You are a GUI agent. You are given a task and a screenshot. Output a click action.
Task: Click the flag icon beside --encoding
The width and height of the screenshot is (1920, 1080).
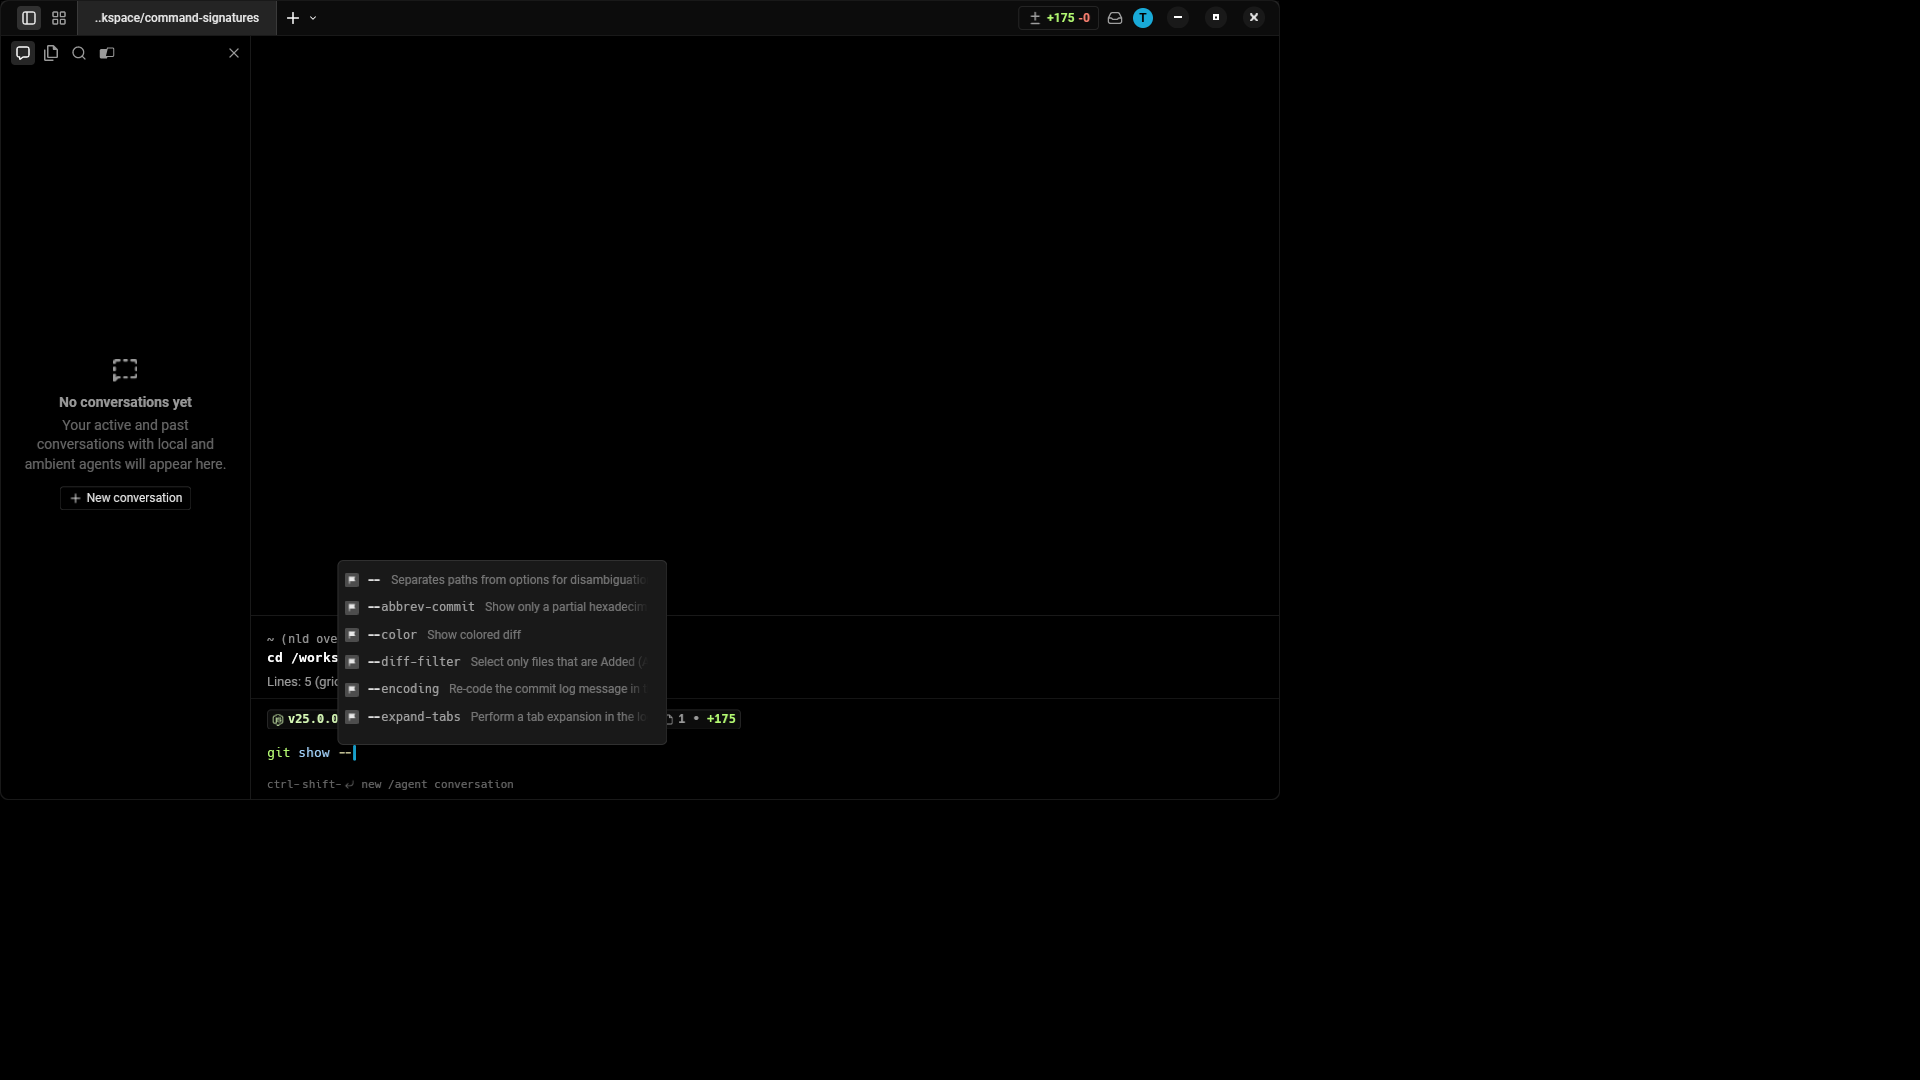coord(352,689)
